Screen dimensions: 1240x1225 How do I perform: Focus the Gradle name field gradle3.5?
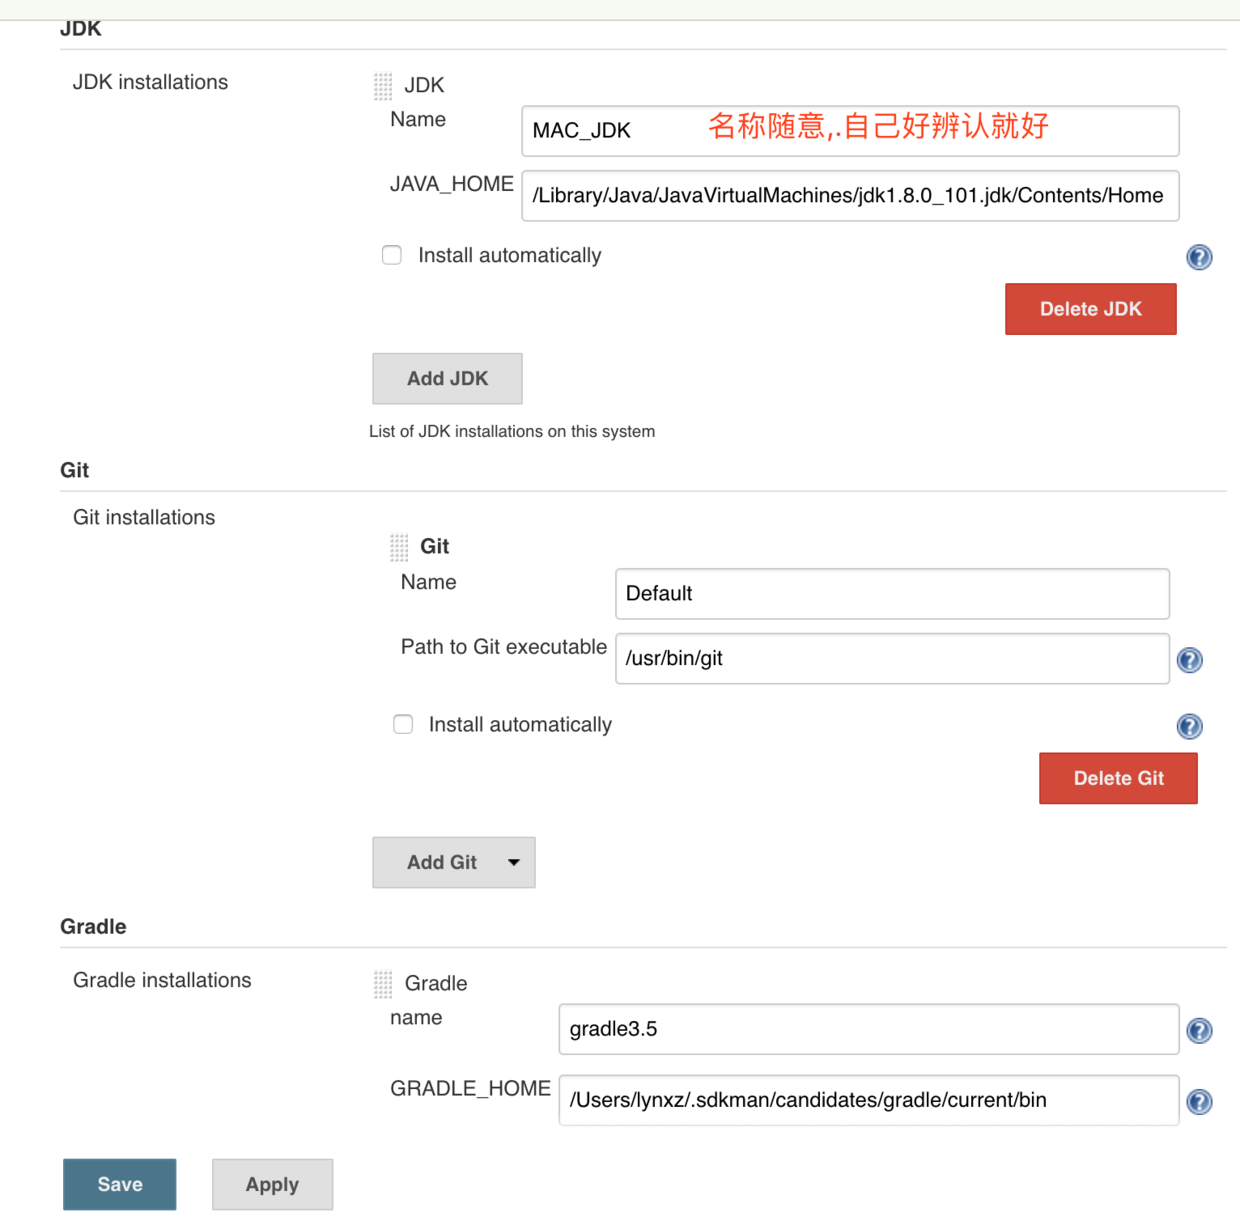[869, 1029]
